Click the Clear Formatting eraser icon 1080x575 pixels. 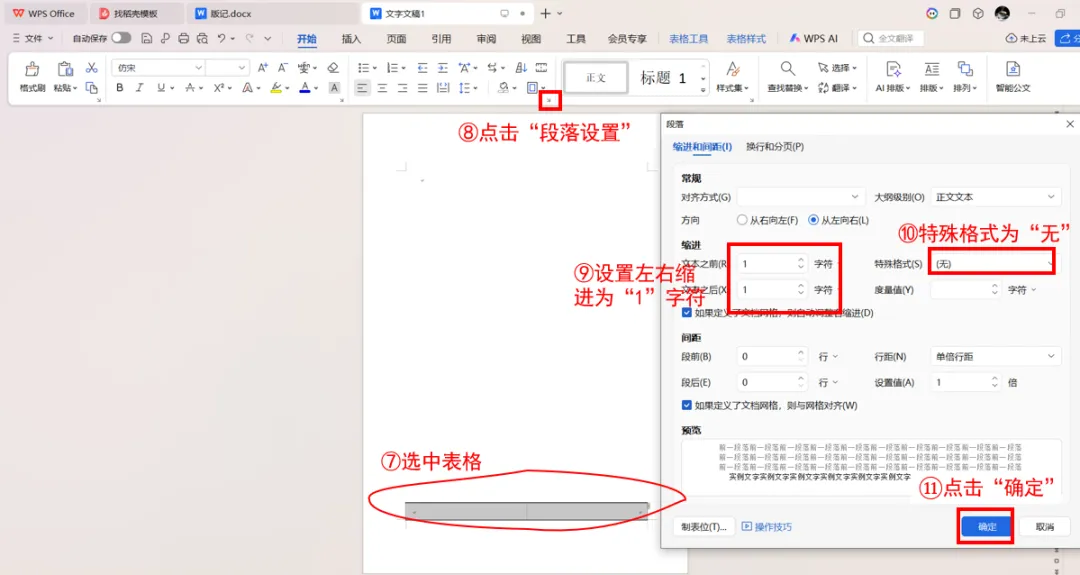pos(333,67)
